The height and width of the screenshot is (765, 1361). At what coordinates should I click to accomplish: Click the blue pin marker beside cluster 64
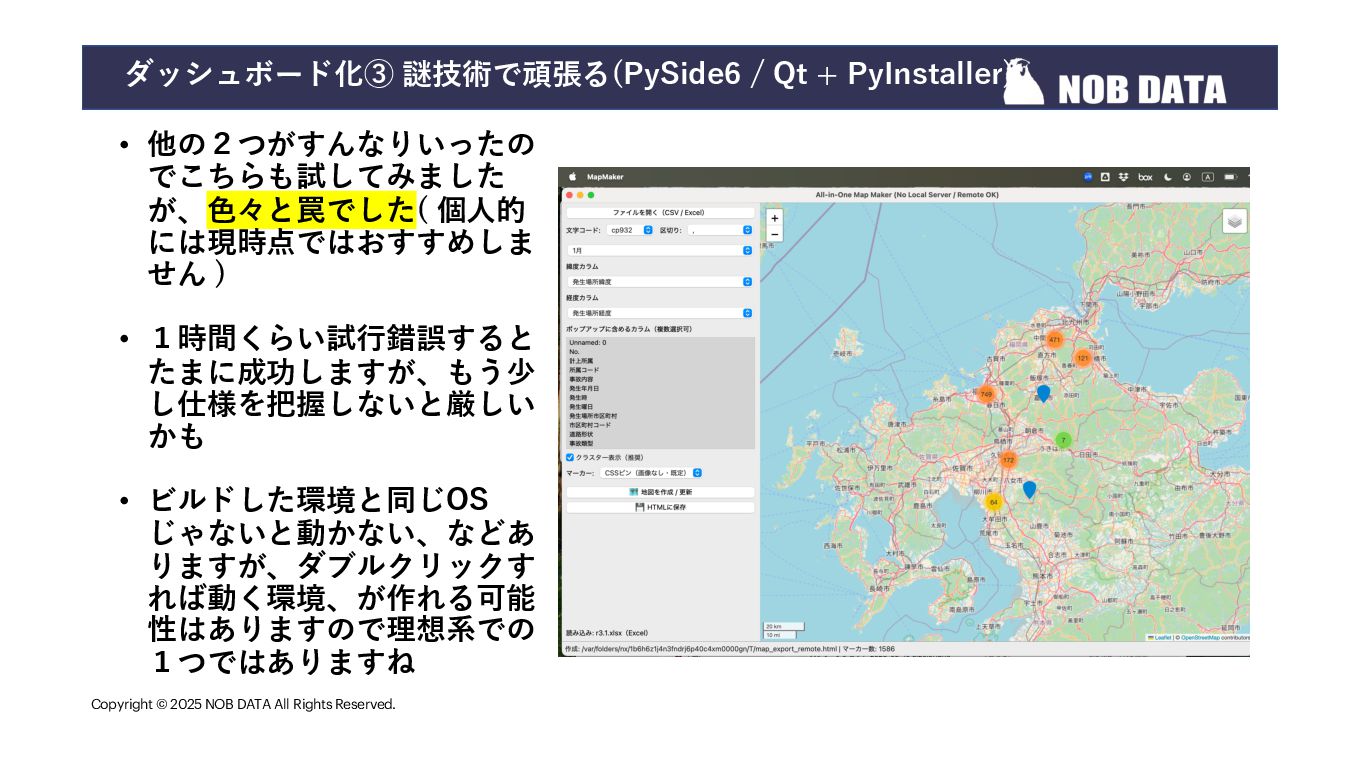1029,489
